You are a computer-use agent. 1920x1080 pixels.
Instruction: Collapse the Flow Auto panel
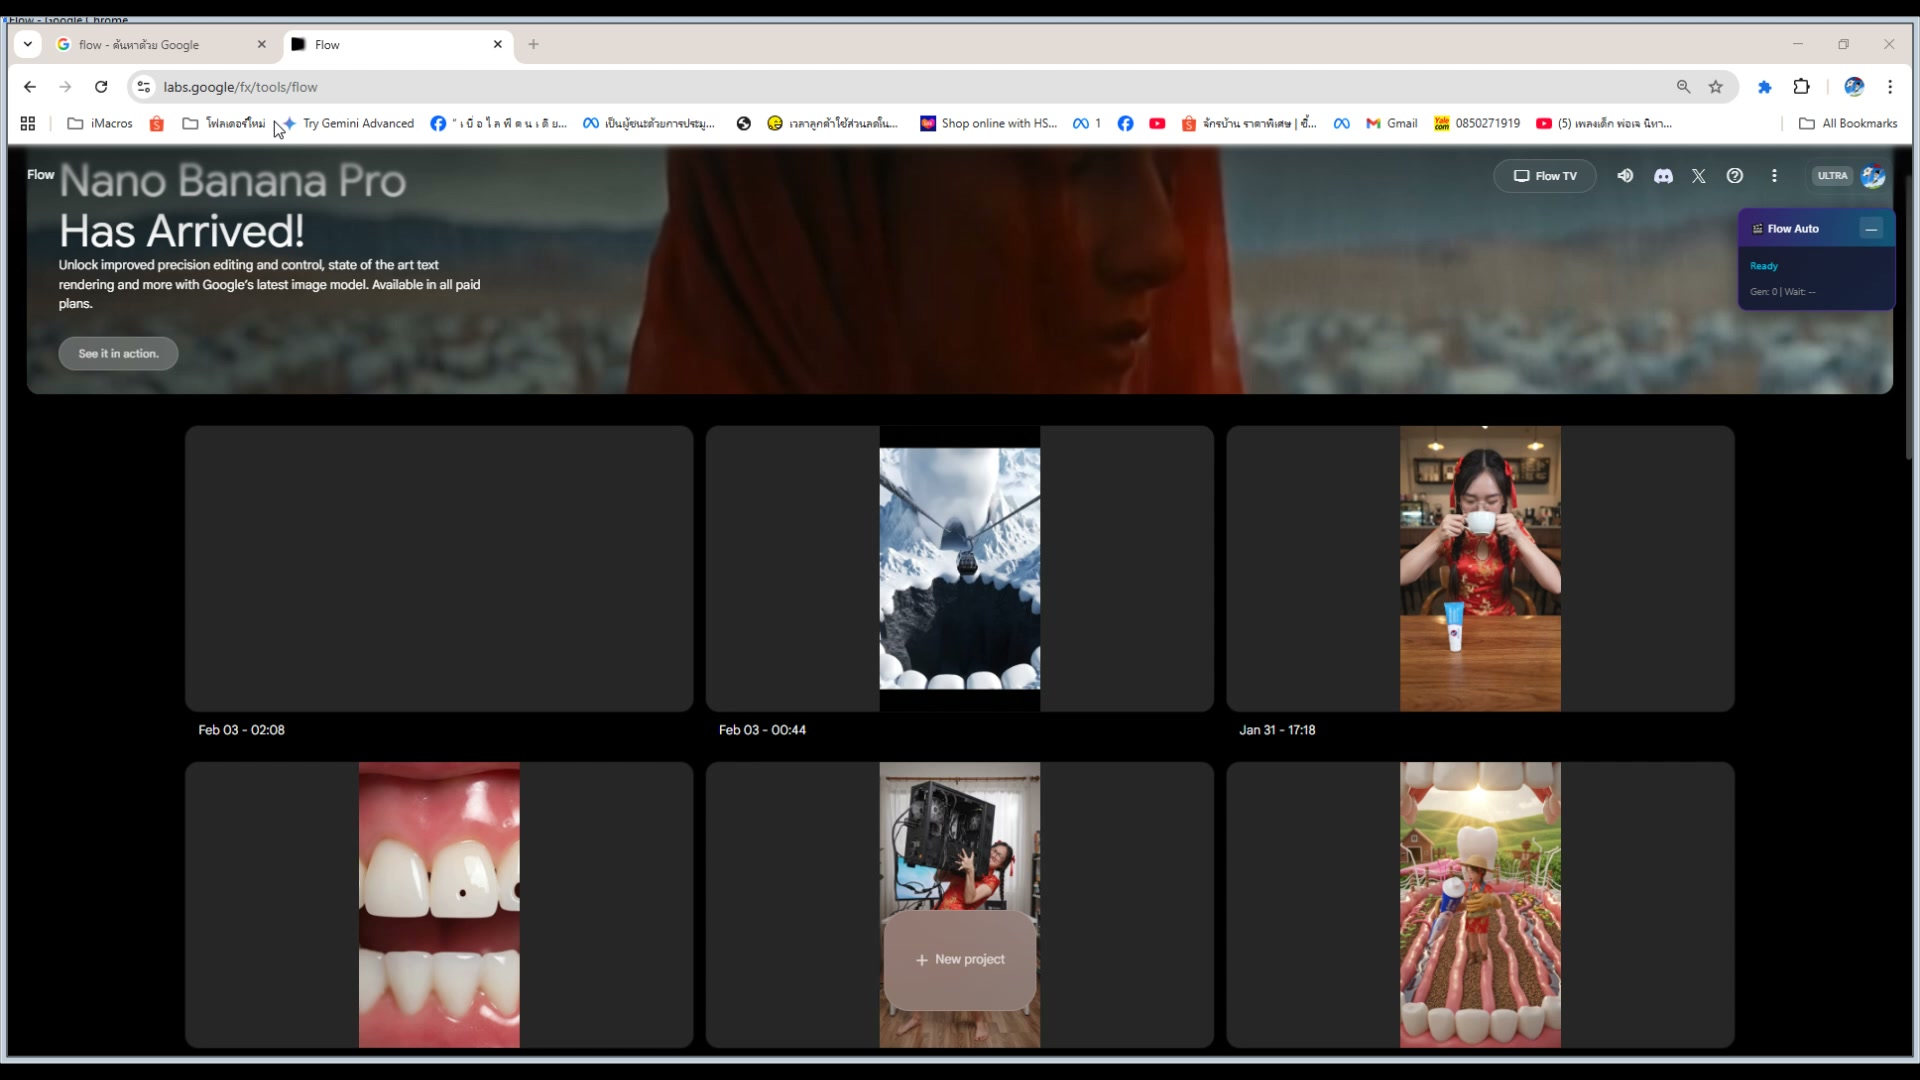click(x=1871, y=228)
